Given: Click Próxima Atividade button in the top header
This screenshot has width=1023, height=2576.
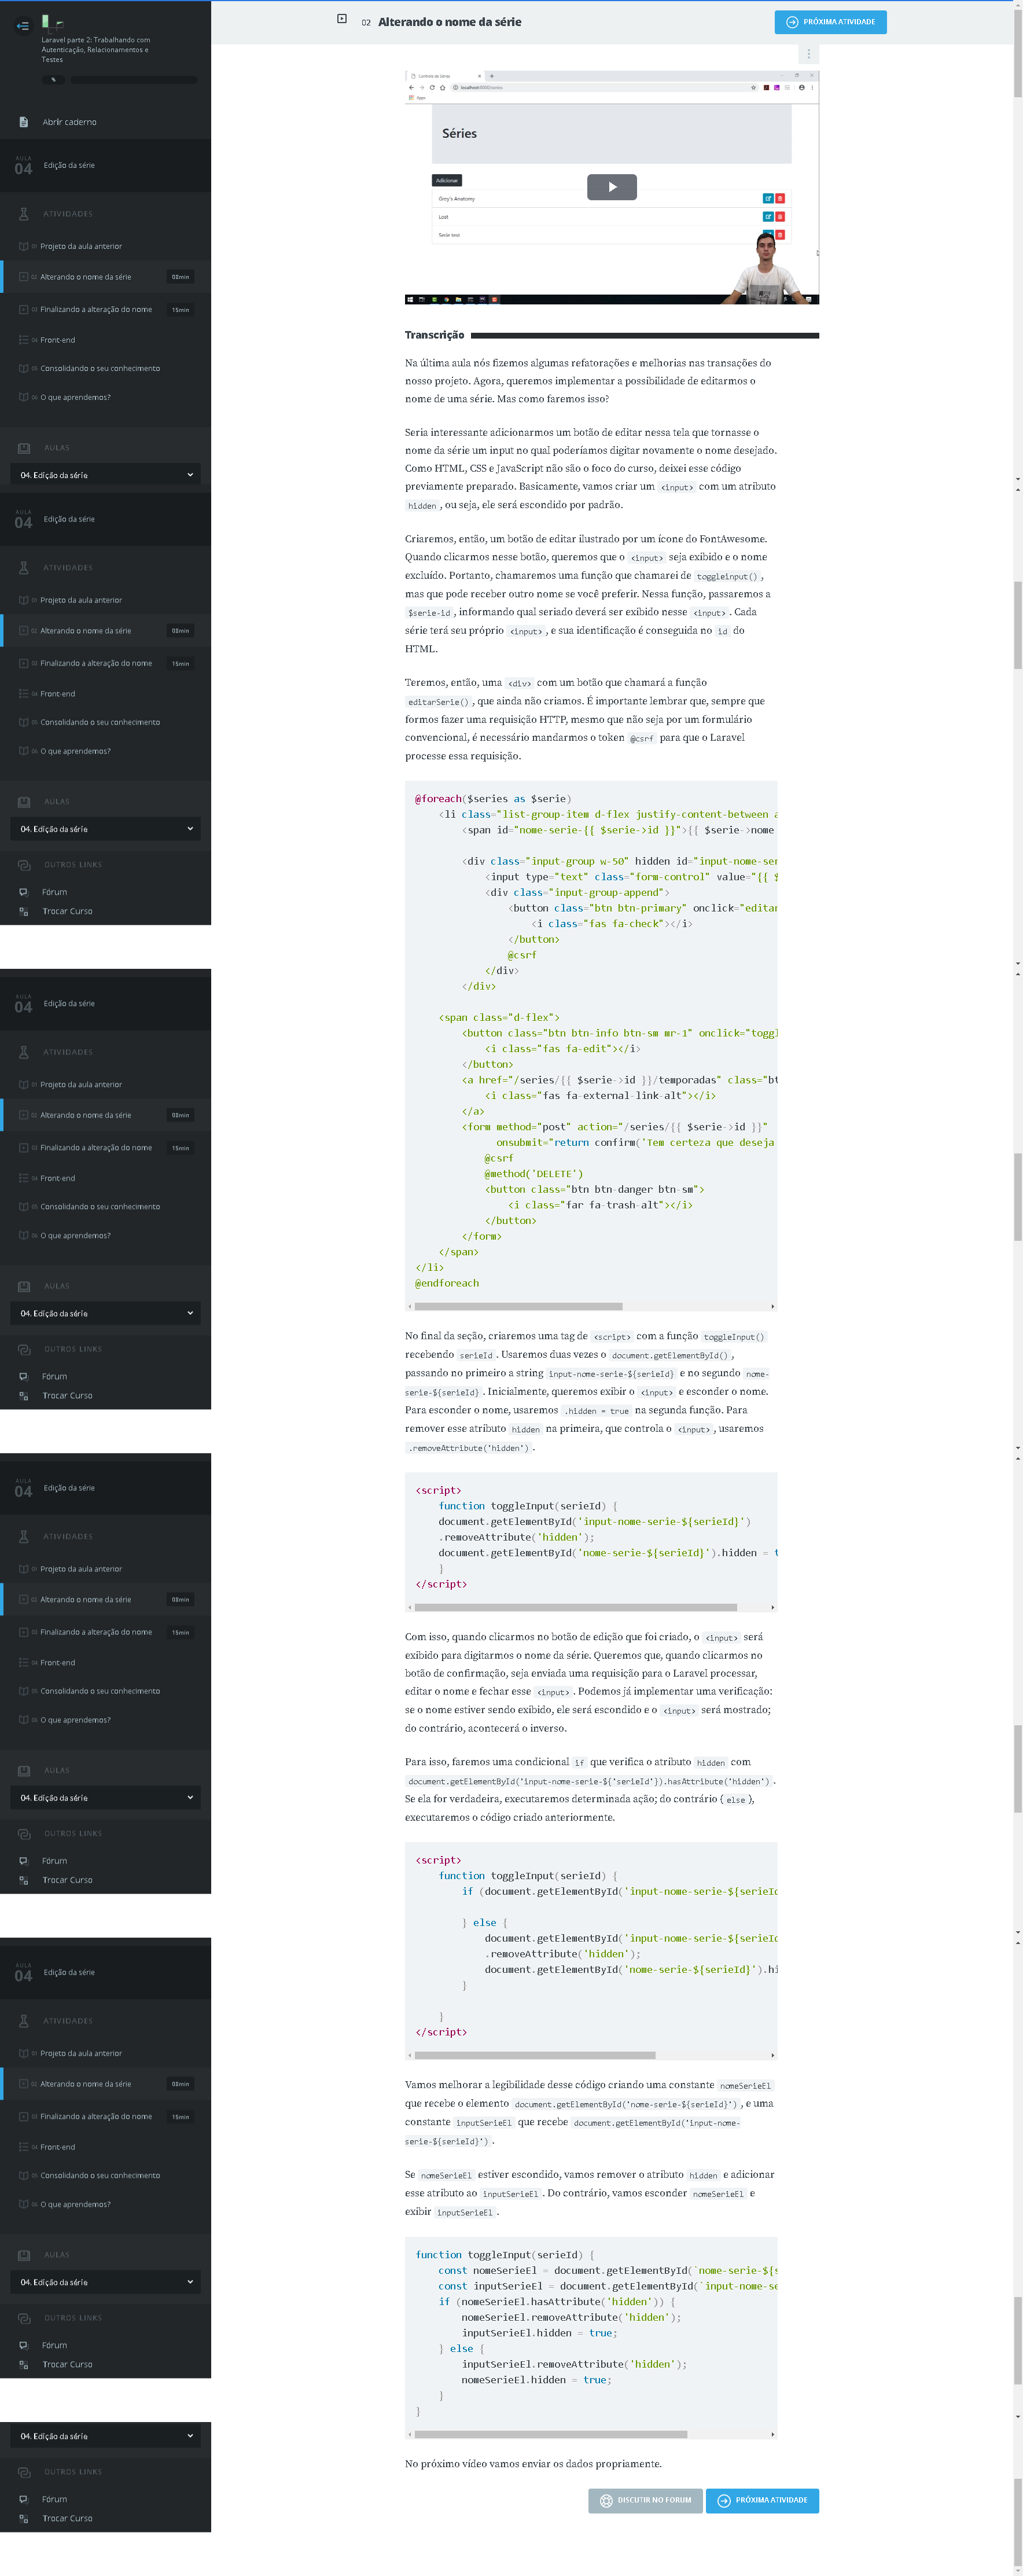Looking at the screenshot, I should 829,22.
